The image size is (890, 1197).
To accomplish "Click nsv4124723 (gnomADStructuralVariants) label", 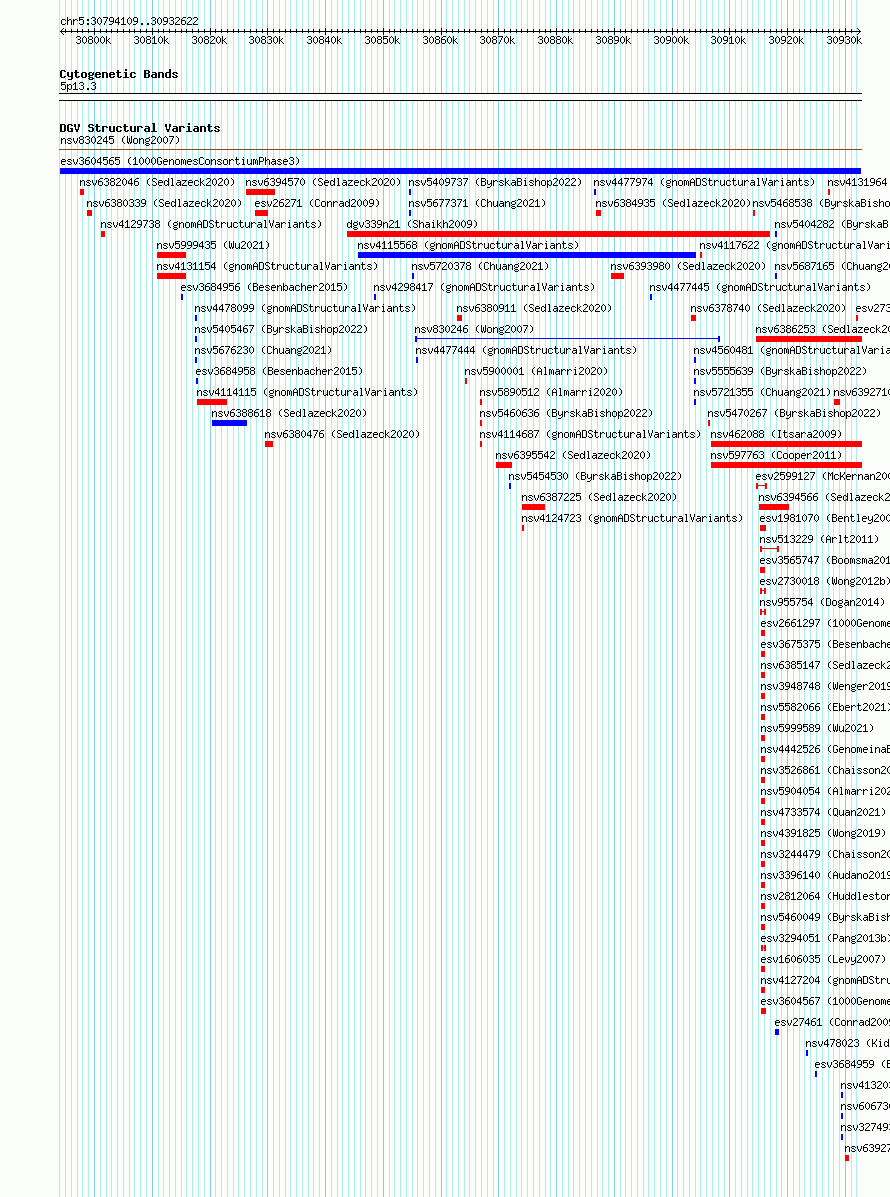I will (632, 518).
